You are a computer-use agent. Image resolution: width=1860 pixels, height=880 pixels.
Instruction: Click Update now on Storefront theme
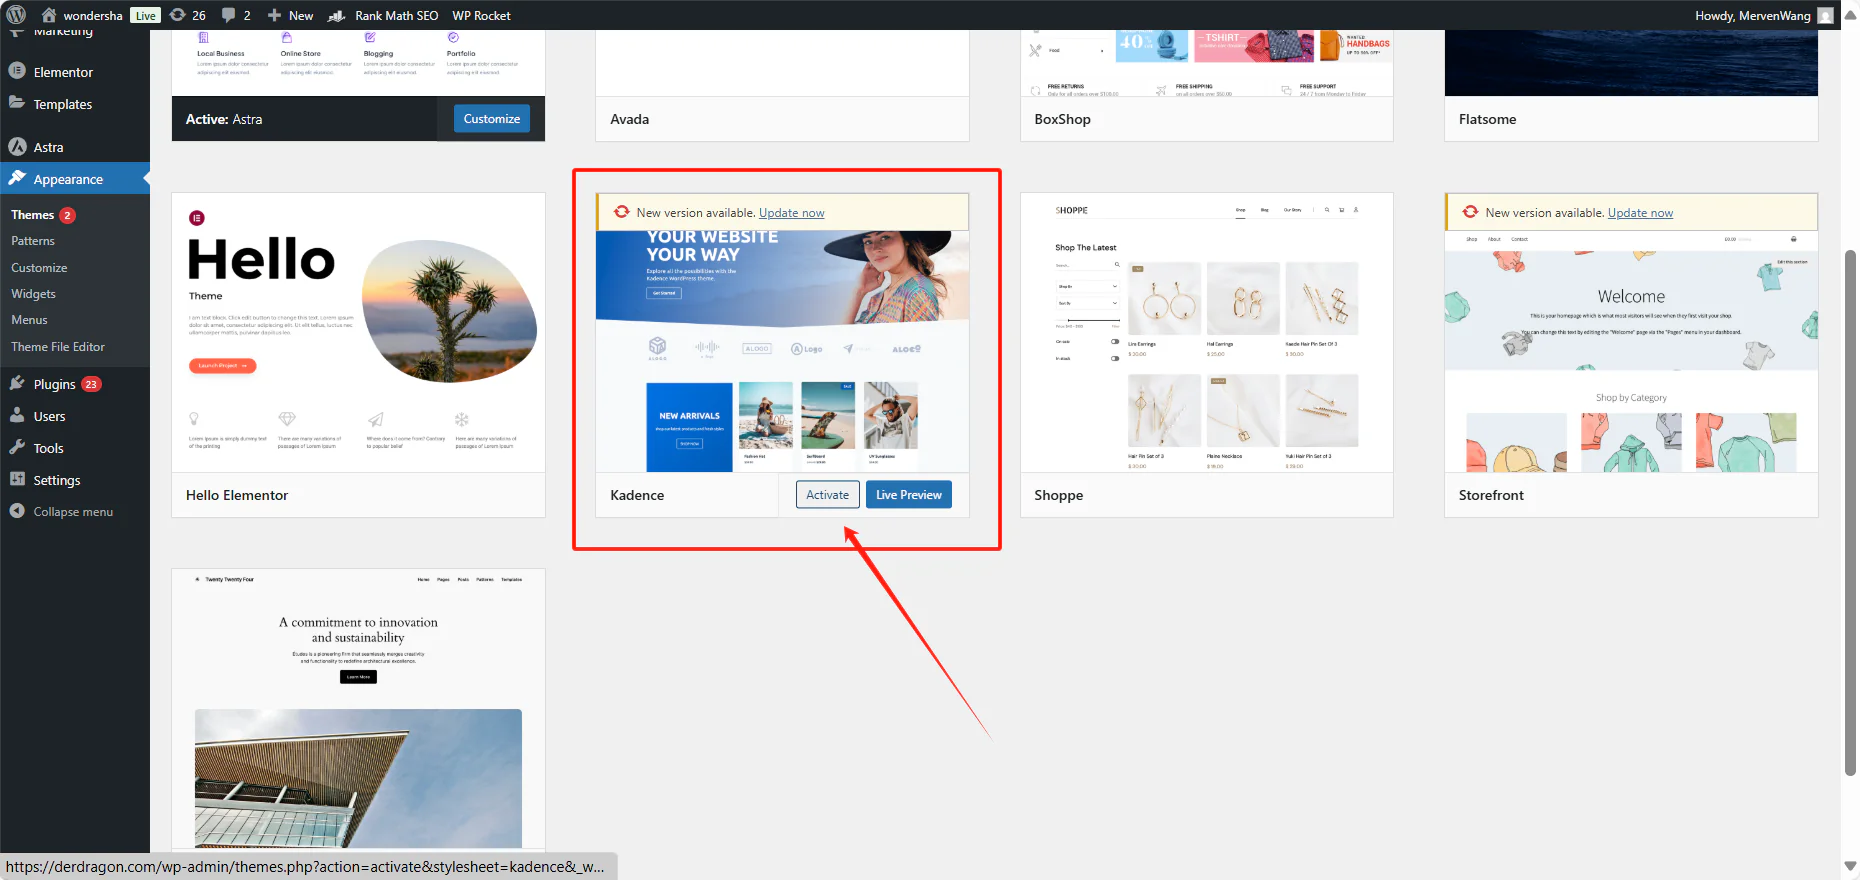tap(1640, 213)
